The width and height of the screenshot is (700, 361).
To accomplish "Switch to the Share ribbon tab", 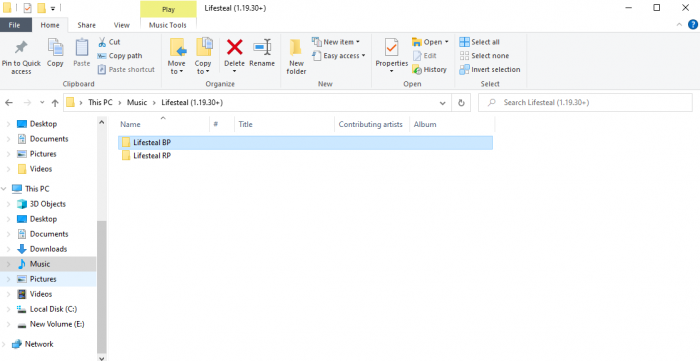I will pyautogui.click(x=87, y=25).
